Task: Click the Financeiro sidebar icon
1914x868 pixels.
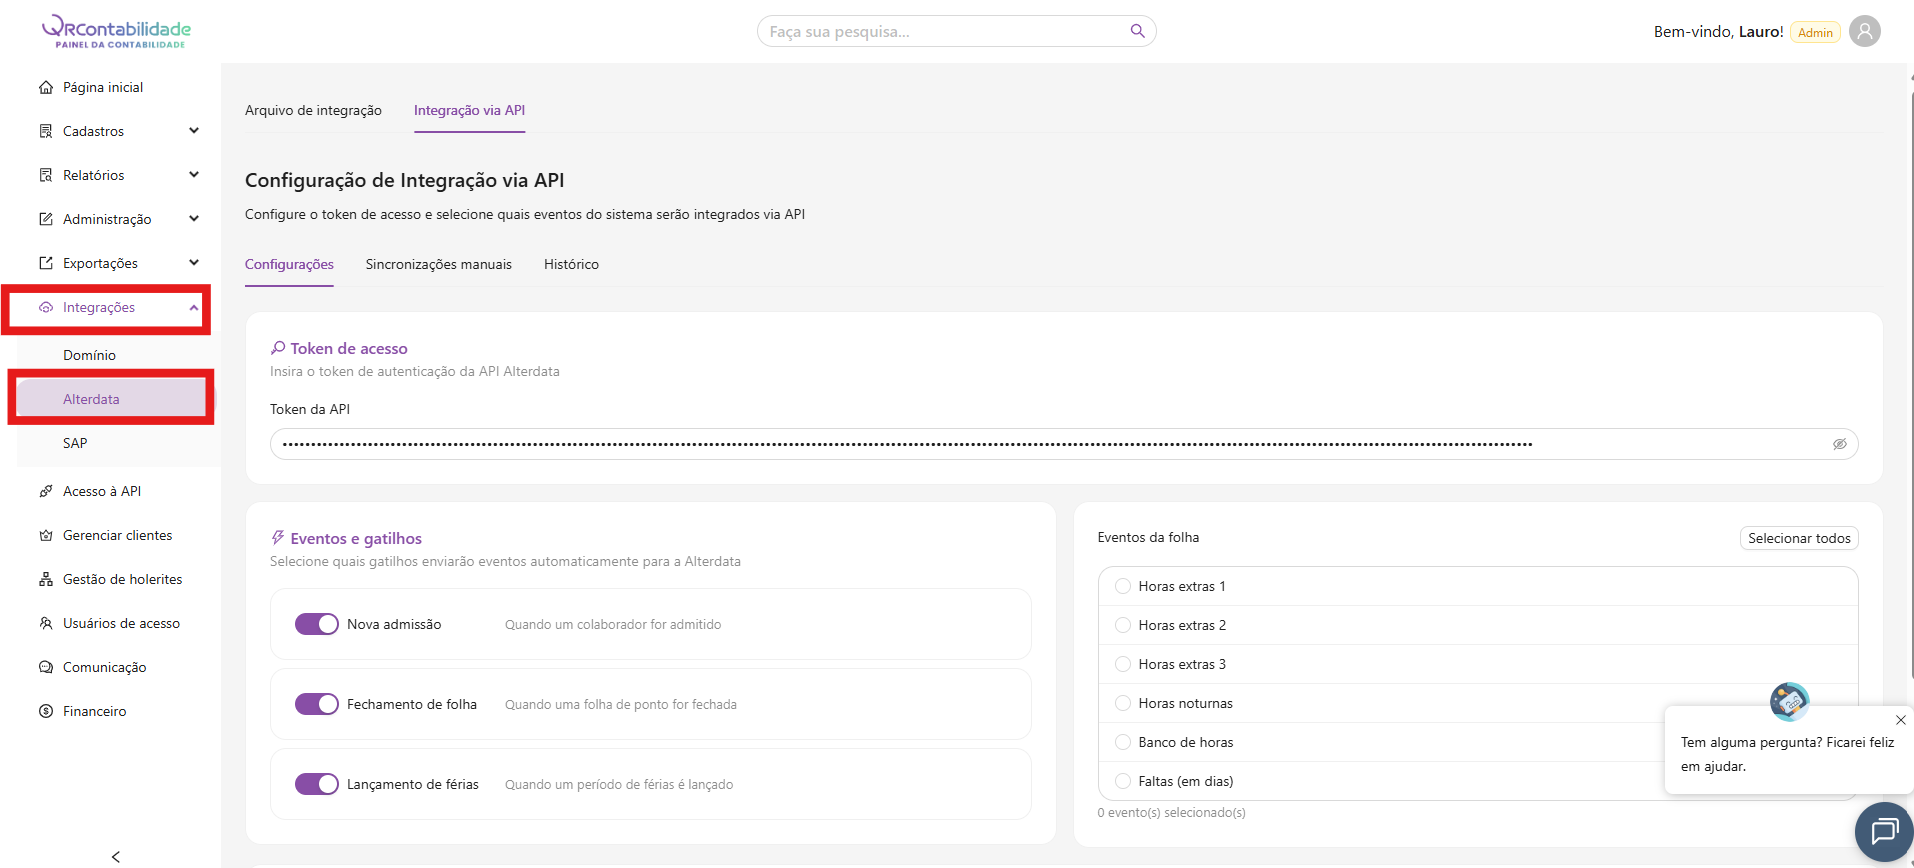Action: pyautogui.click(x=46, y=711)
